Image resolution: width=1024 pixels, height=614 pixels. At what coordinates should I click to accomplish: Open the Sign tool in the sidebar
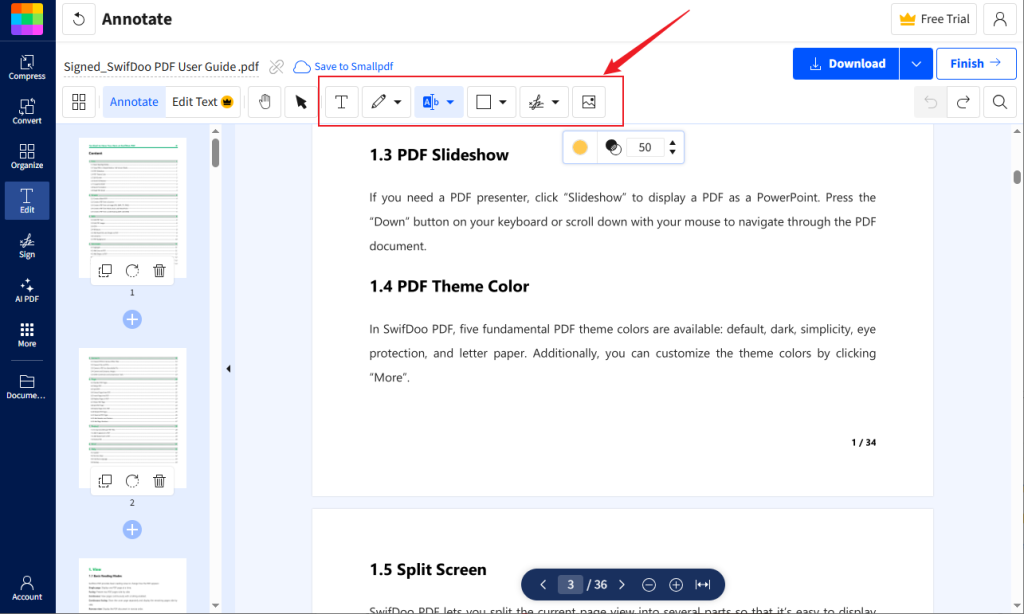click(27, 246)
